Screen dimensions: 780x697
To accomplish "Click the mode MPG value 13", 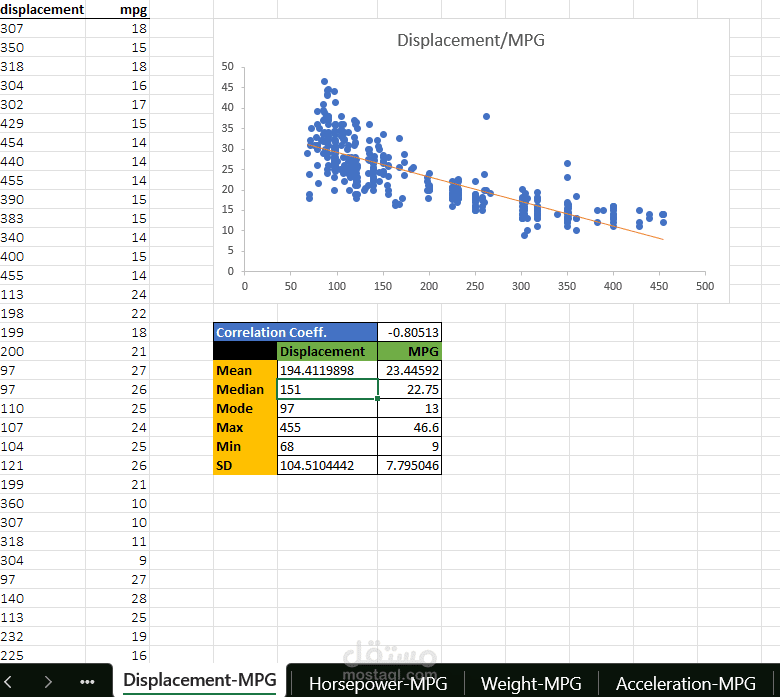I will (409, 408).
